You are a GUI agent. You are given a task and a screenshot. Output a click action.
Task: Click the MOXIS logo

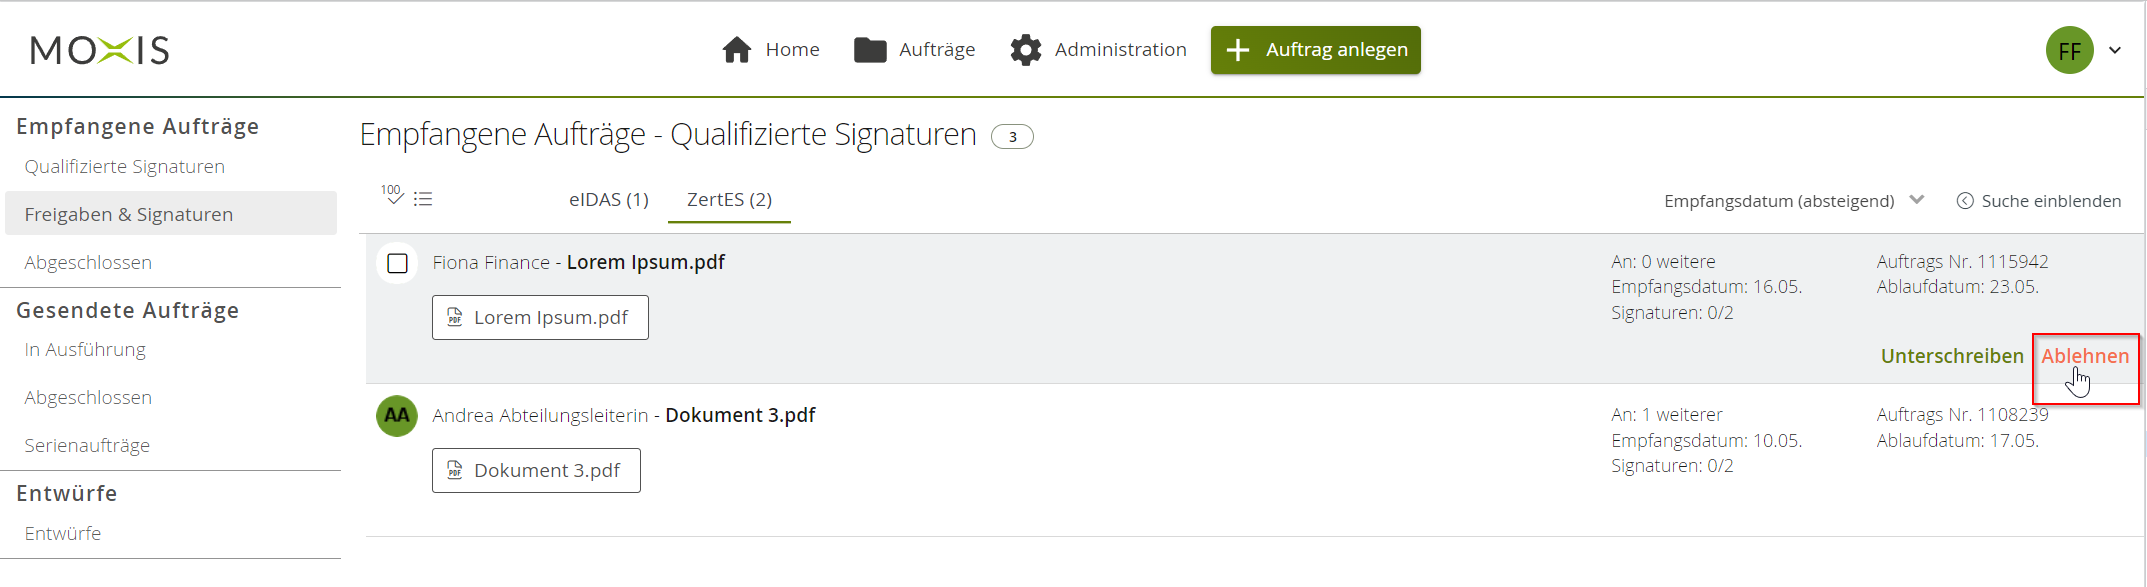click(x=100, y=50)
